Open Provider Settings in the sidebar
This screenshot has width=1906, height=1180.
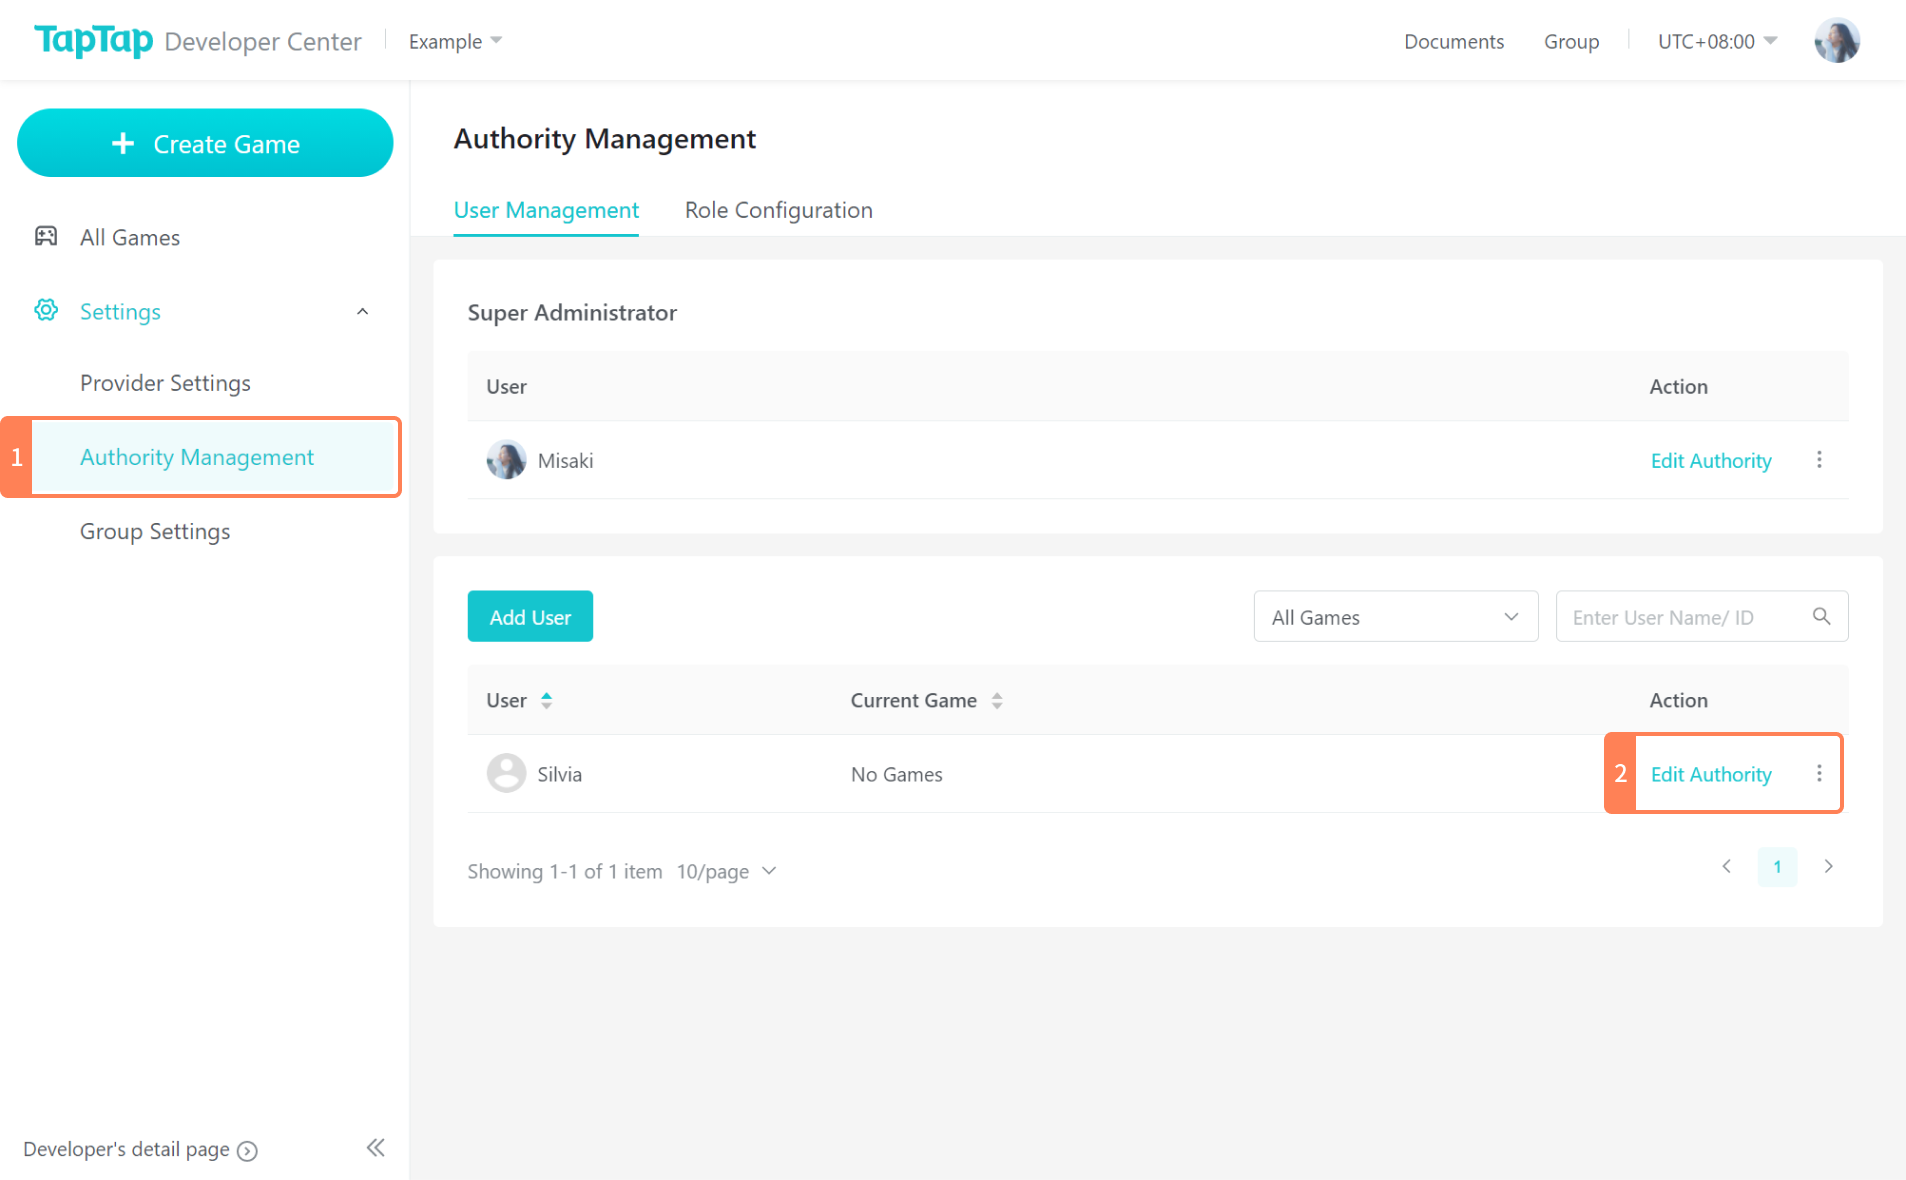coord(165,383)
